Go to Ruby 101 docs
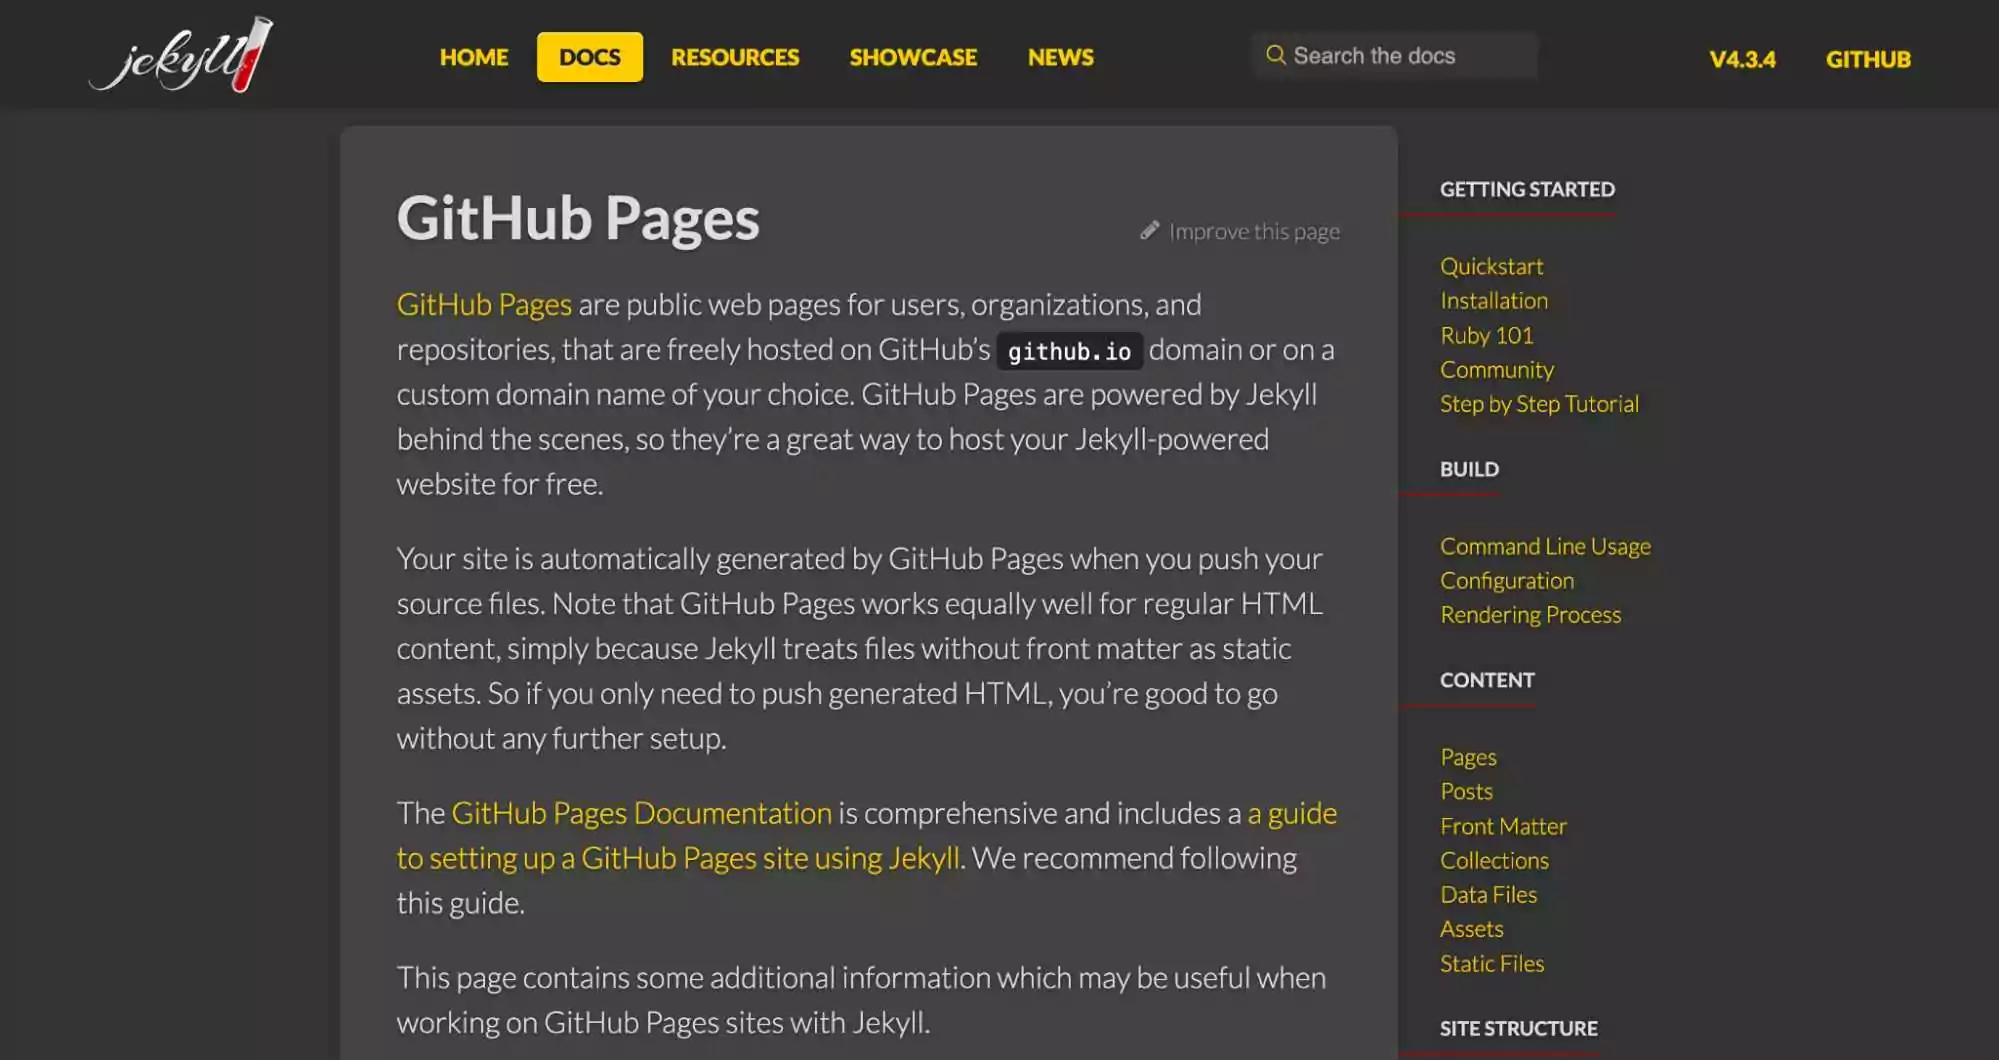The height and width of the screenshot is (1061, 1999). coord(1486,335)
